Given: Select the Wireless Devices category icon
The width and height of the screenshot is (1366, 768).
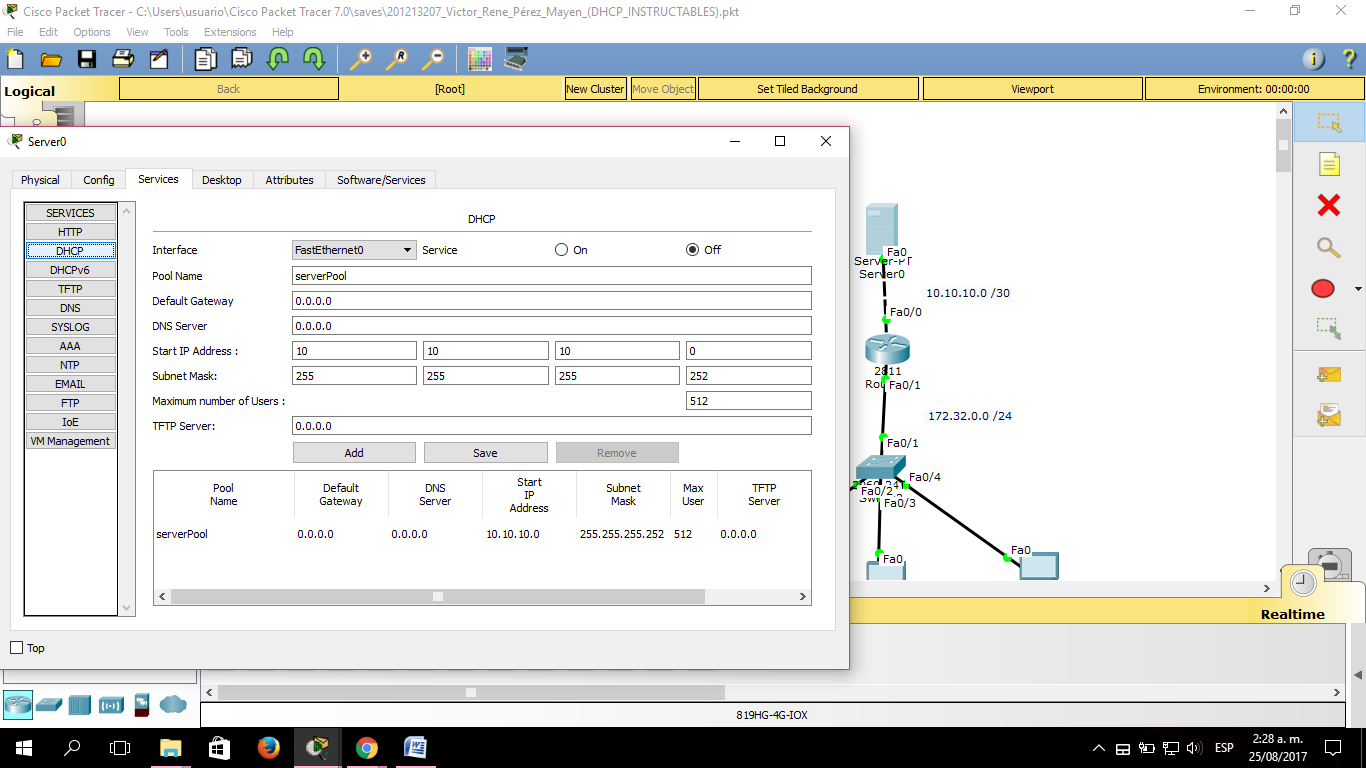Looking at the screenshot, I should [x=111, y=705].
